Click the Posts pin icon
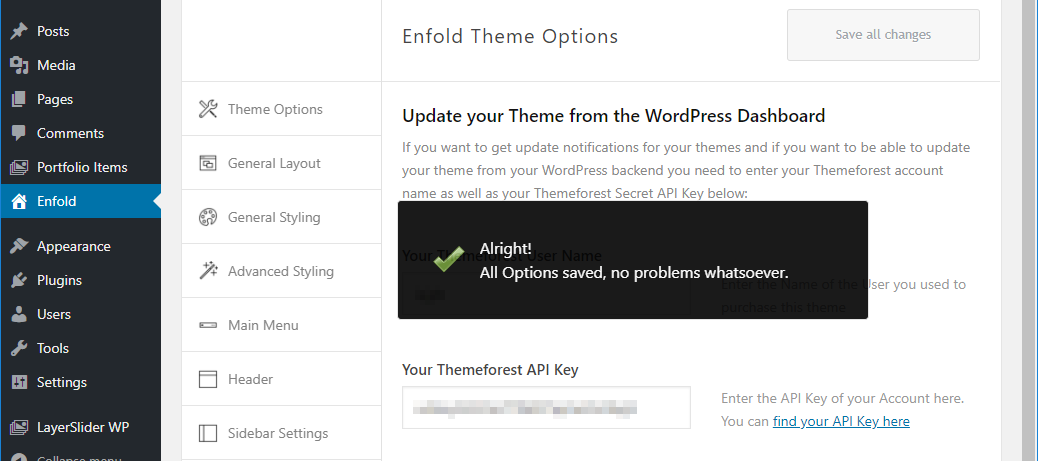Screen dimensions: 1038x461 (x=18, y=31)
